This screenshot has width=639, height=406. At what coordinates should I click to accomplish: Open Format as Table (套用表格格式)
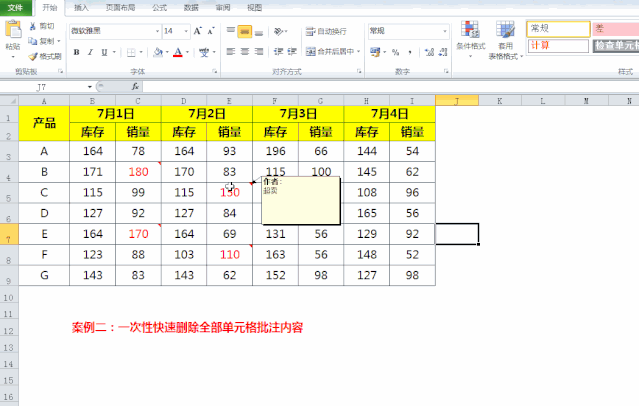tap(505, 40)
